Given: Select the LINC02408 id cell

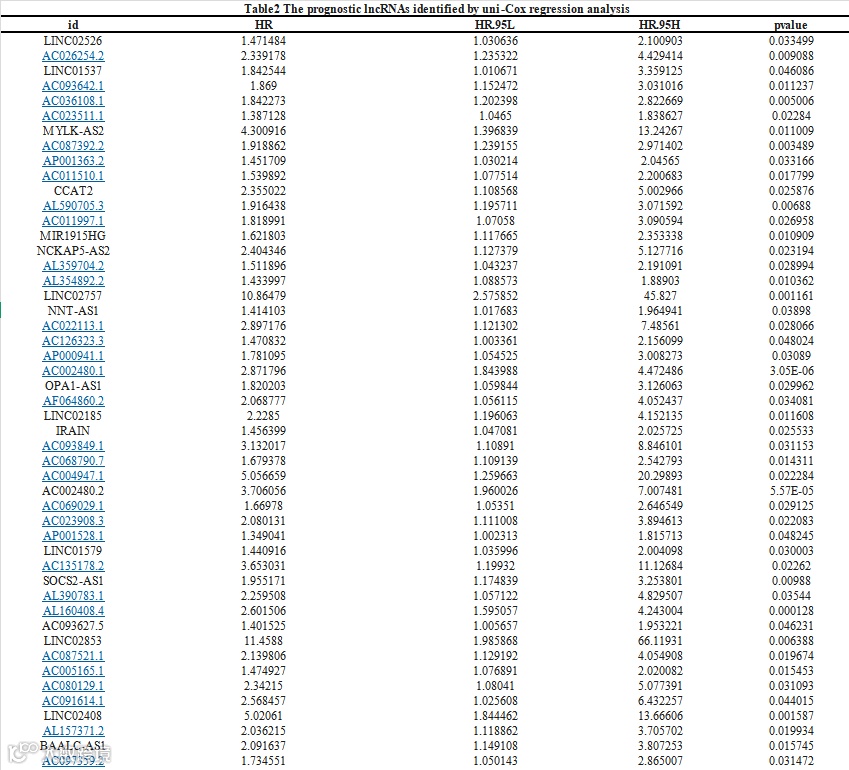Looking at the screenshot, I should [x=73, y=715].
